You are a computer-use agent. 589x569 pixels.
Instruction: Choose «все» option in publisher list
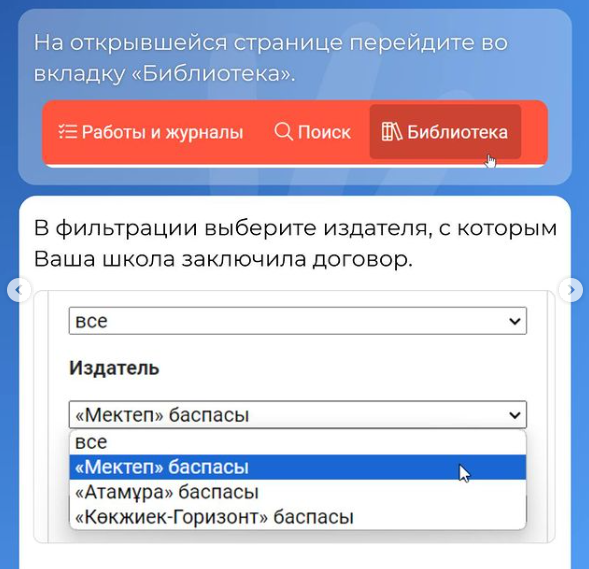pyautogui.click(x=298, y=442)
